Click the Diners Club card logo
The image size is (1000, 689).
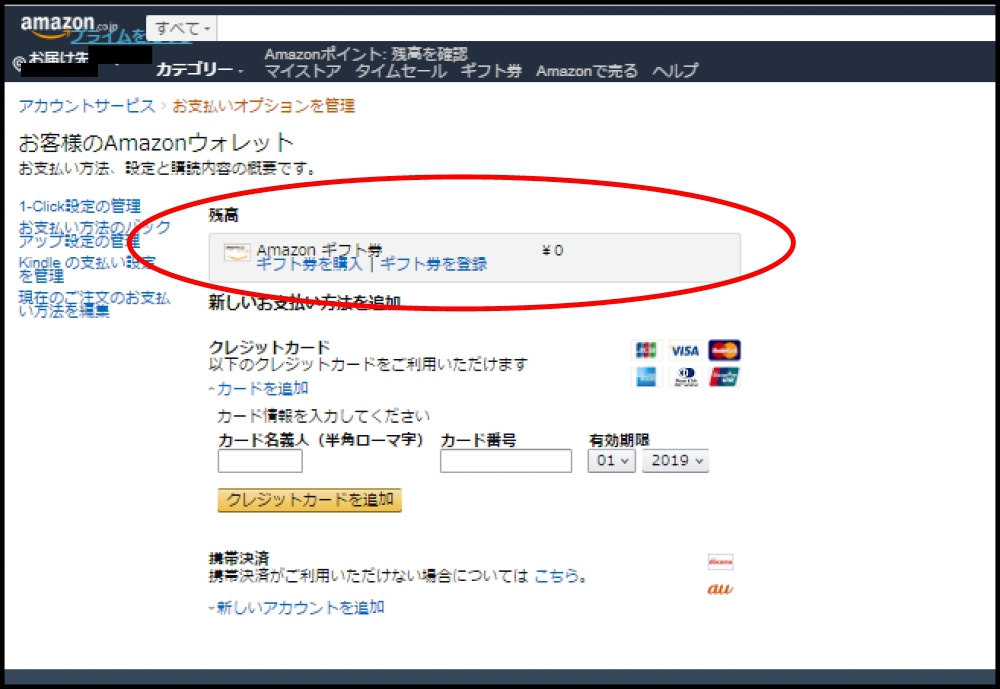[686, 376]
